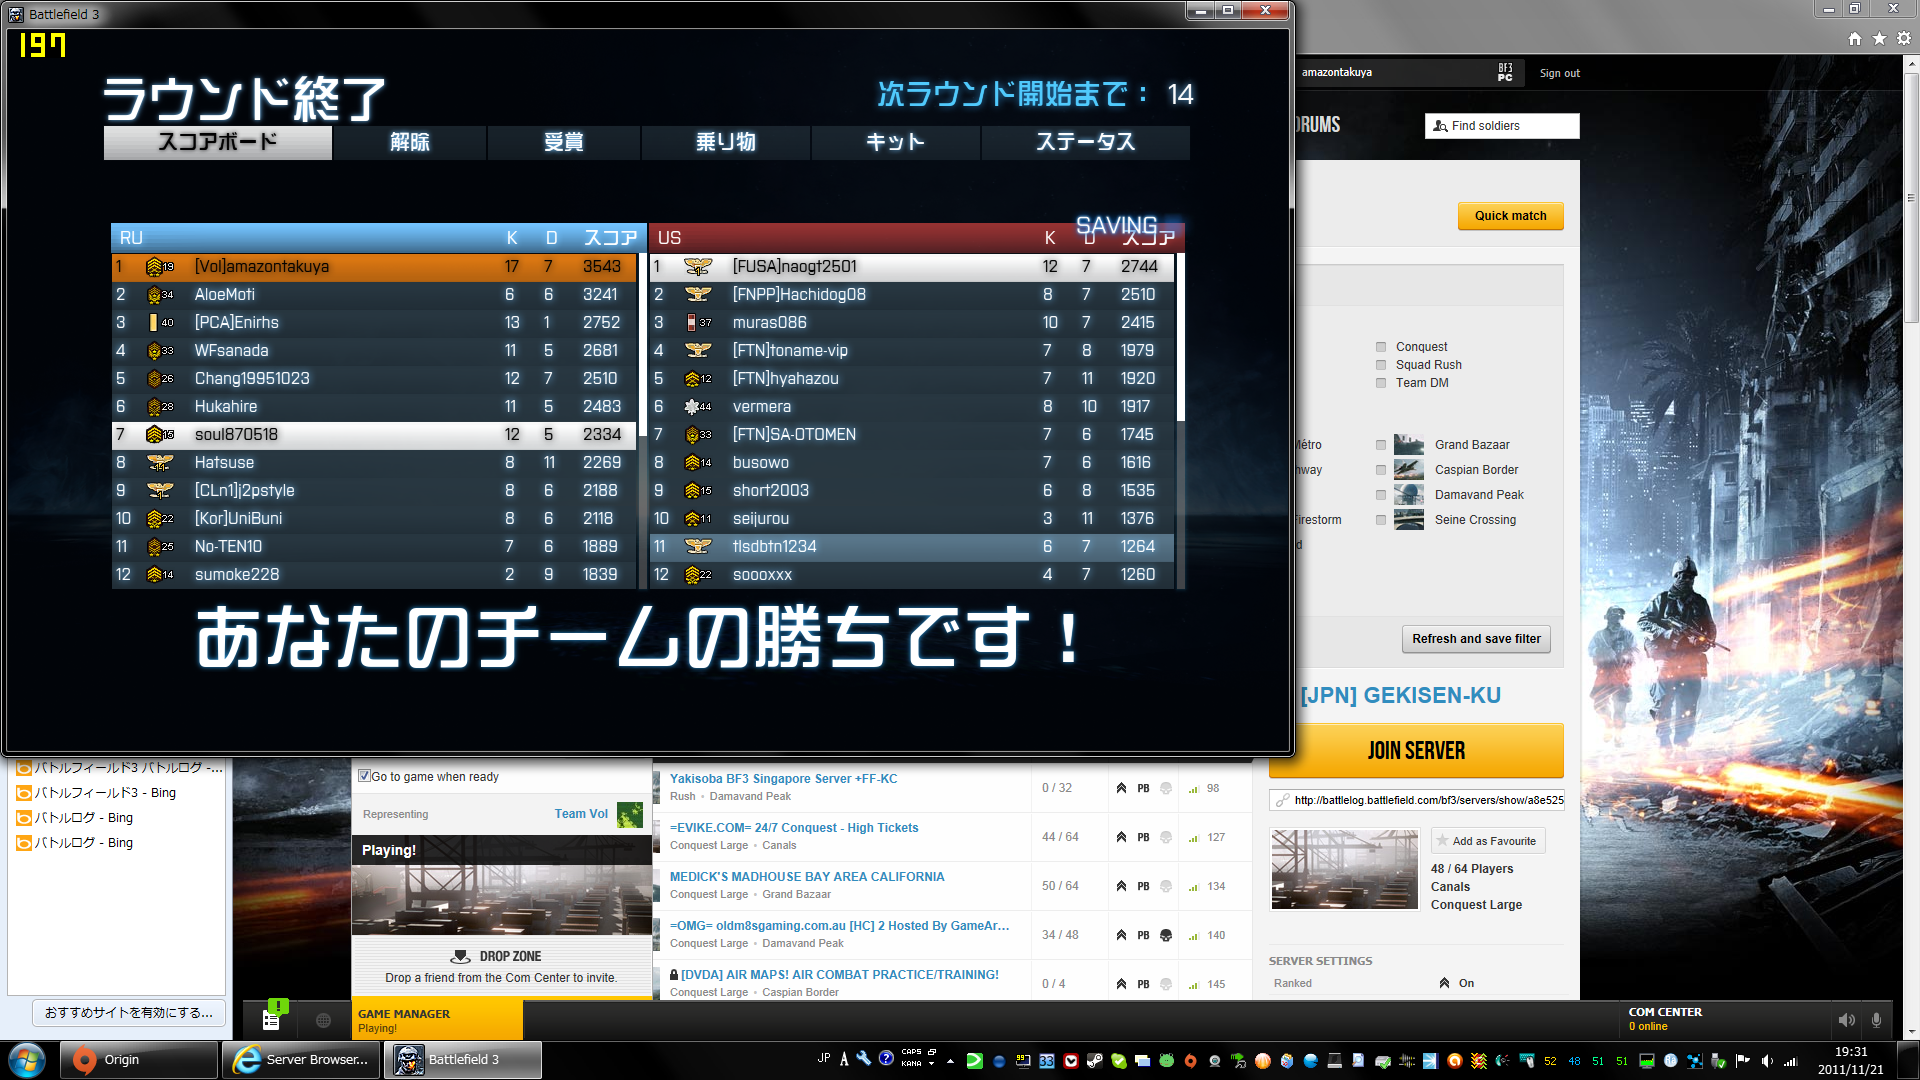Image resolution: width=1920 pixels, height=1080 pixels.
Task: Open the amazontakuya user menu
Action: [x=1337, y=72]
